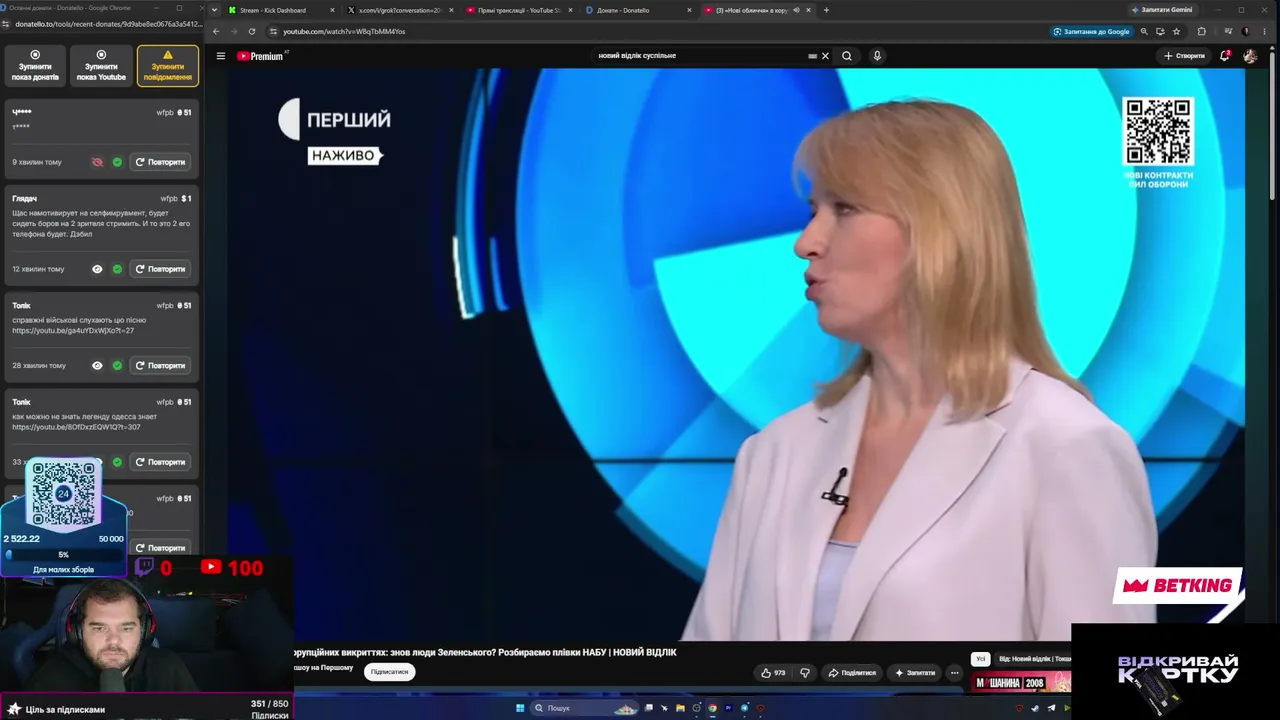Open the youtu.be link ending t=27
This screenshot has height=720, width=1280.
tap(73, 331)
